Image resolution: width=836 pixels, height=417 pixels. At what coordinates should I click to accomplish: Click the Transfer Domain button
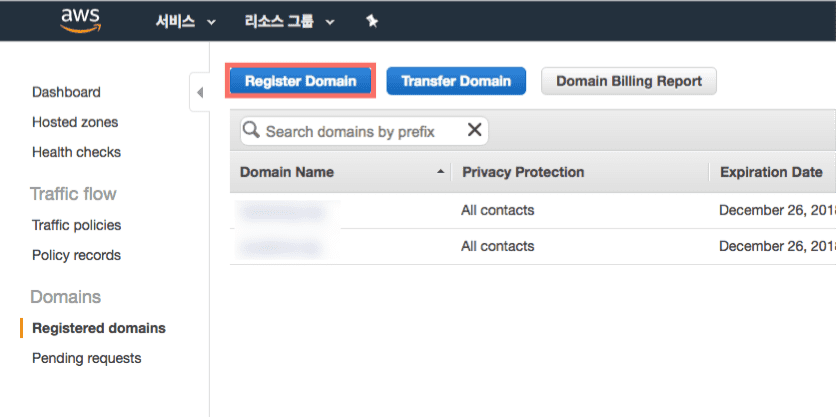456,81
